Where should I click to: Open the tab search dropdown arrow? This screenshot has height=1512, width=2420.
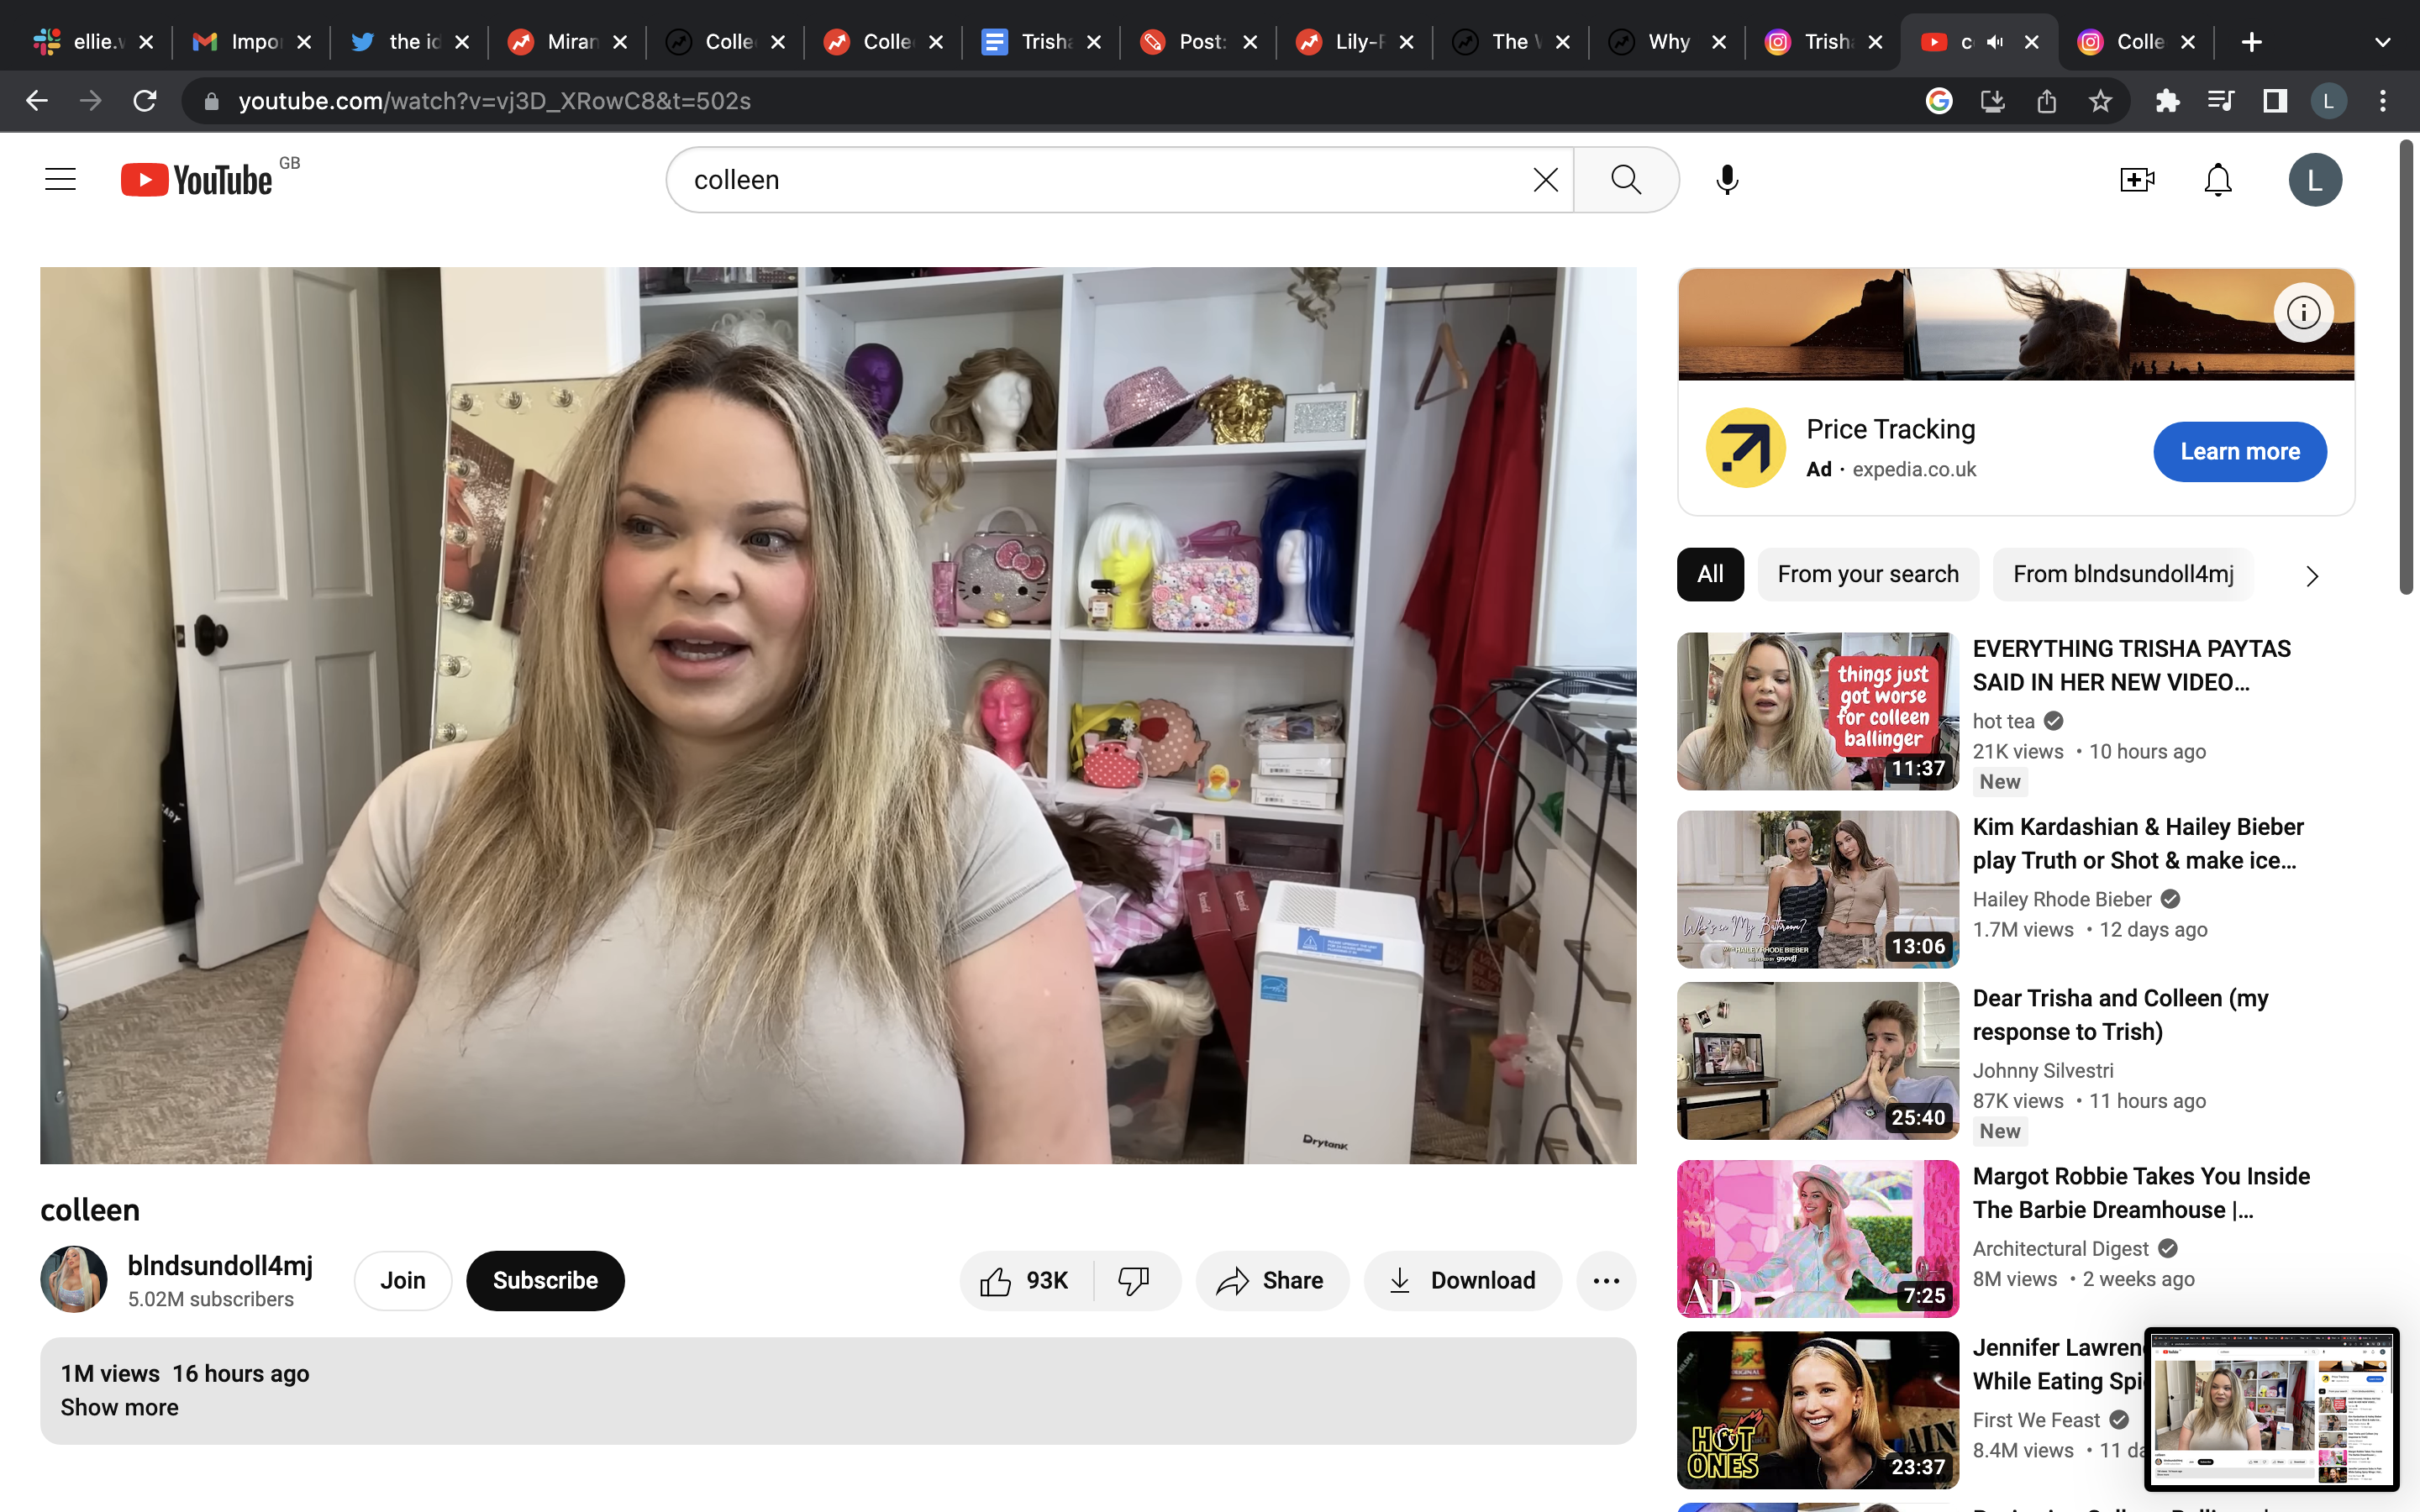tap(2382, 42)
